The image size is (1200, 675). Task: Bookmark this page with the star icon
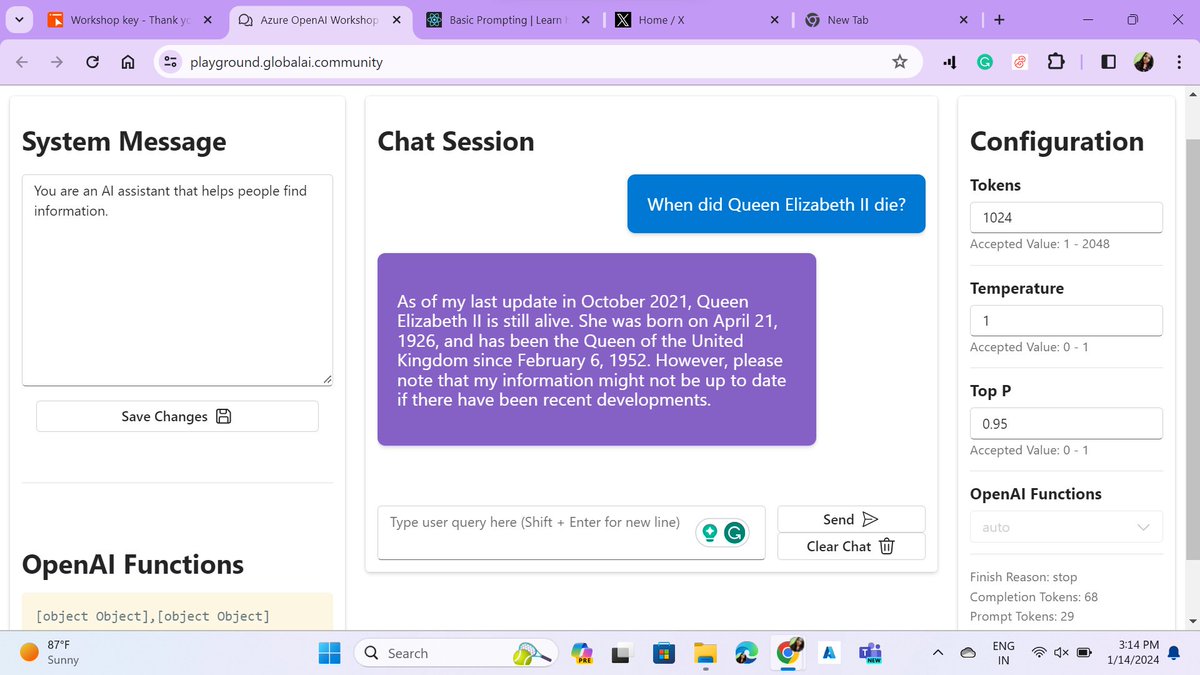tap(899, 62)
